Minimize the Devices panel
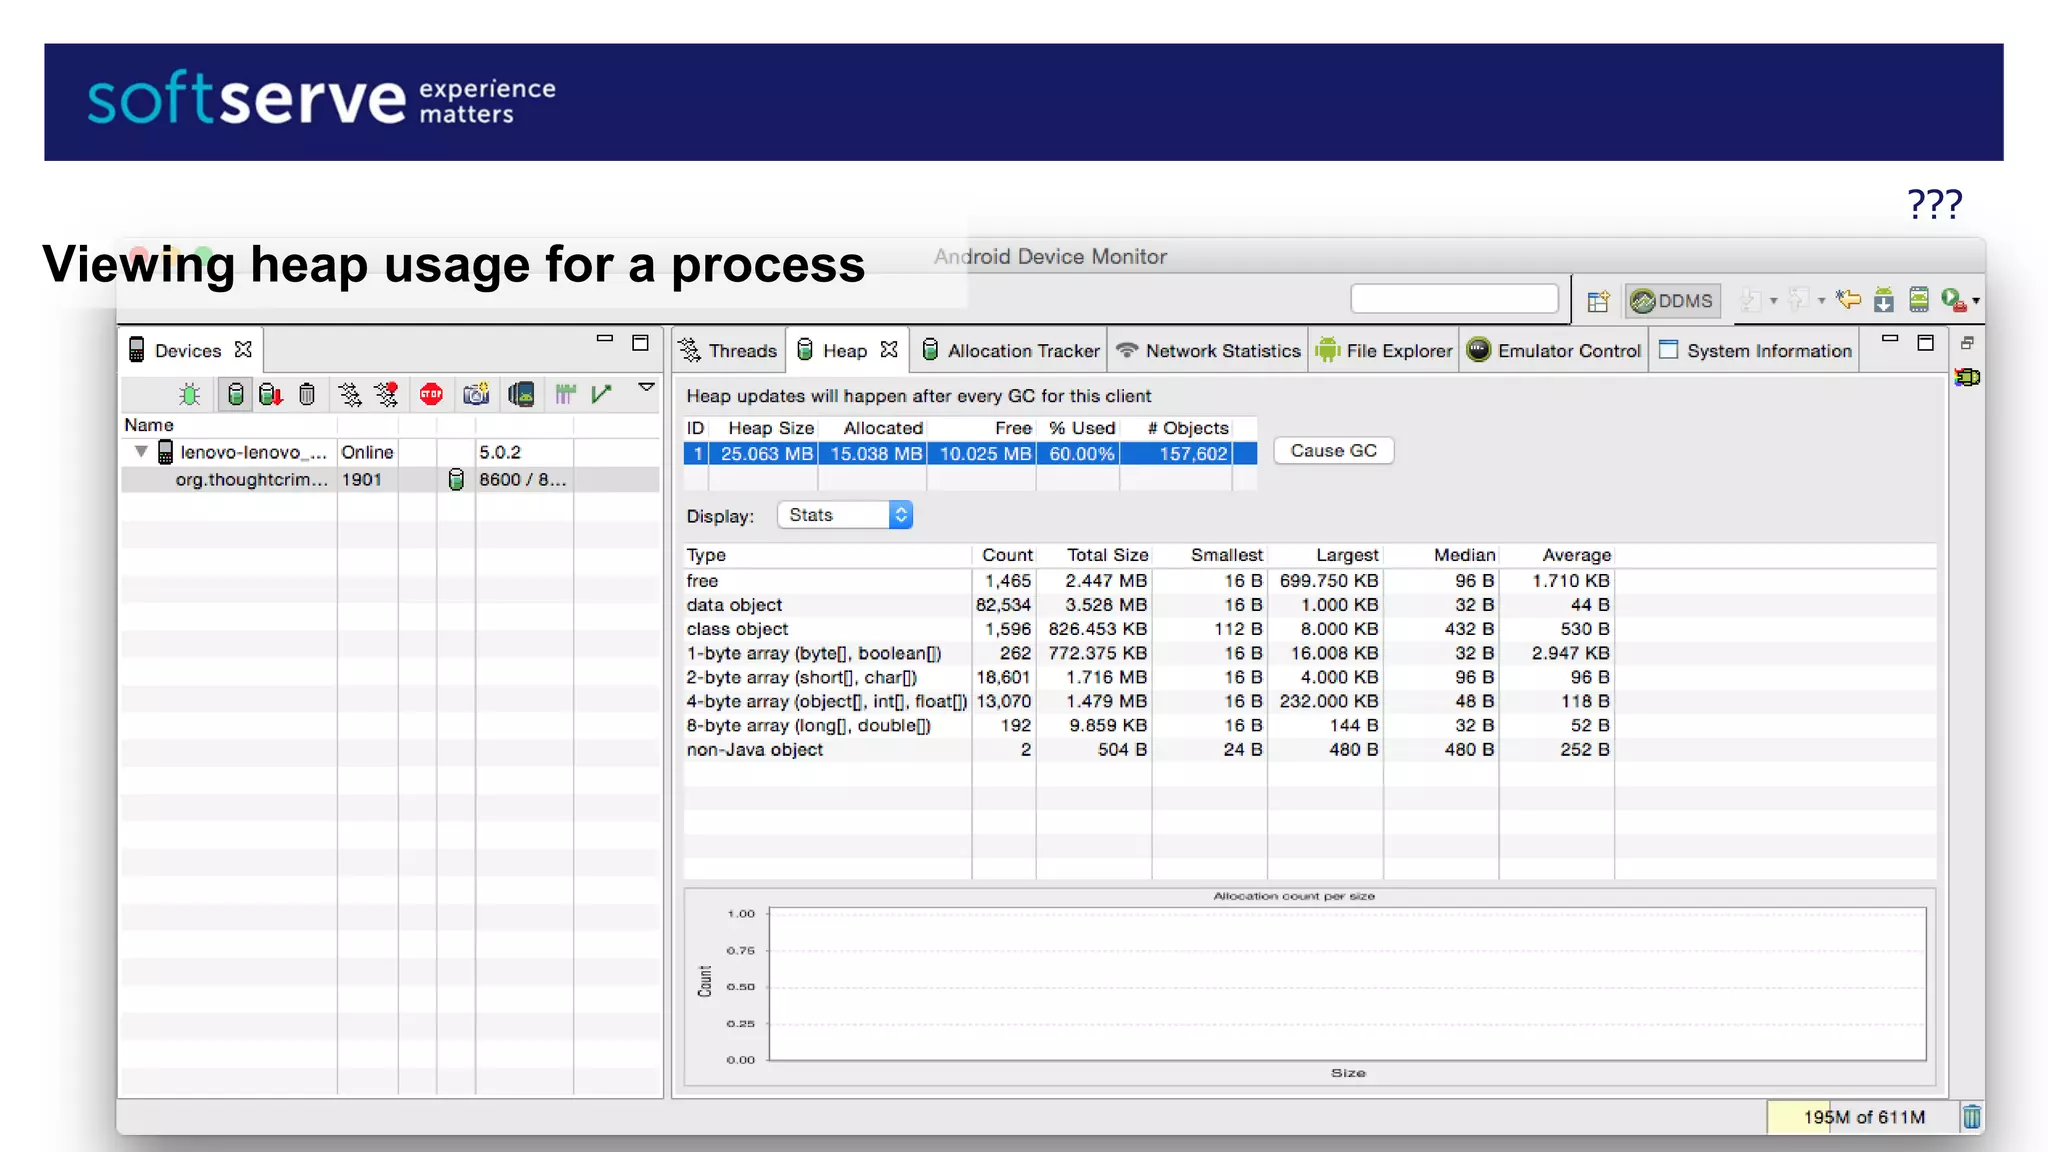 605,339
